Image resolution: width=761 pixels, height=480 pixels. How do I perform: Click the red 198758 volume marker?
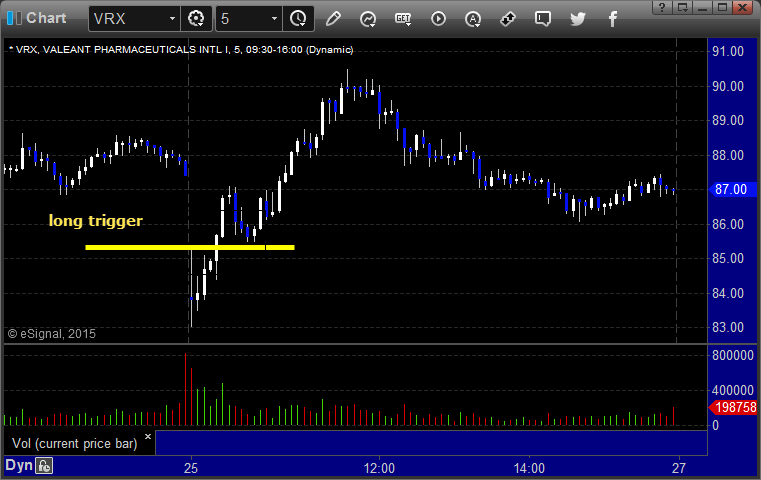(x=732, y=407)
